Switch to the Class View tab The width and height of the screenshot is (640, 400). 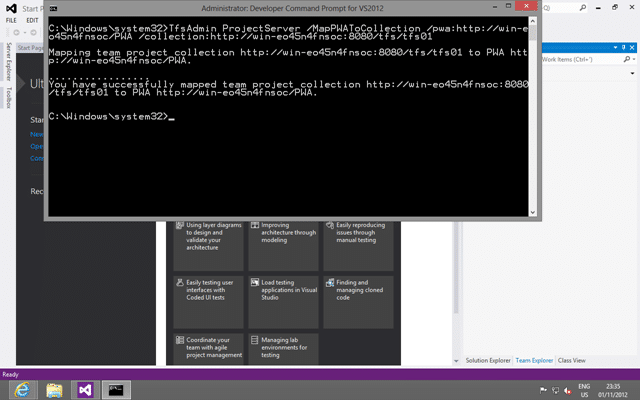pos(571,360)
